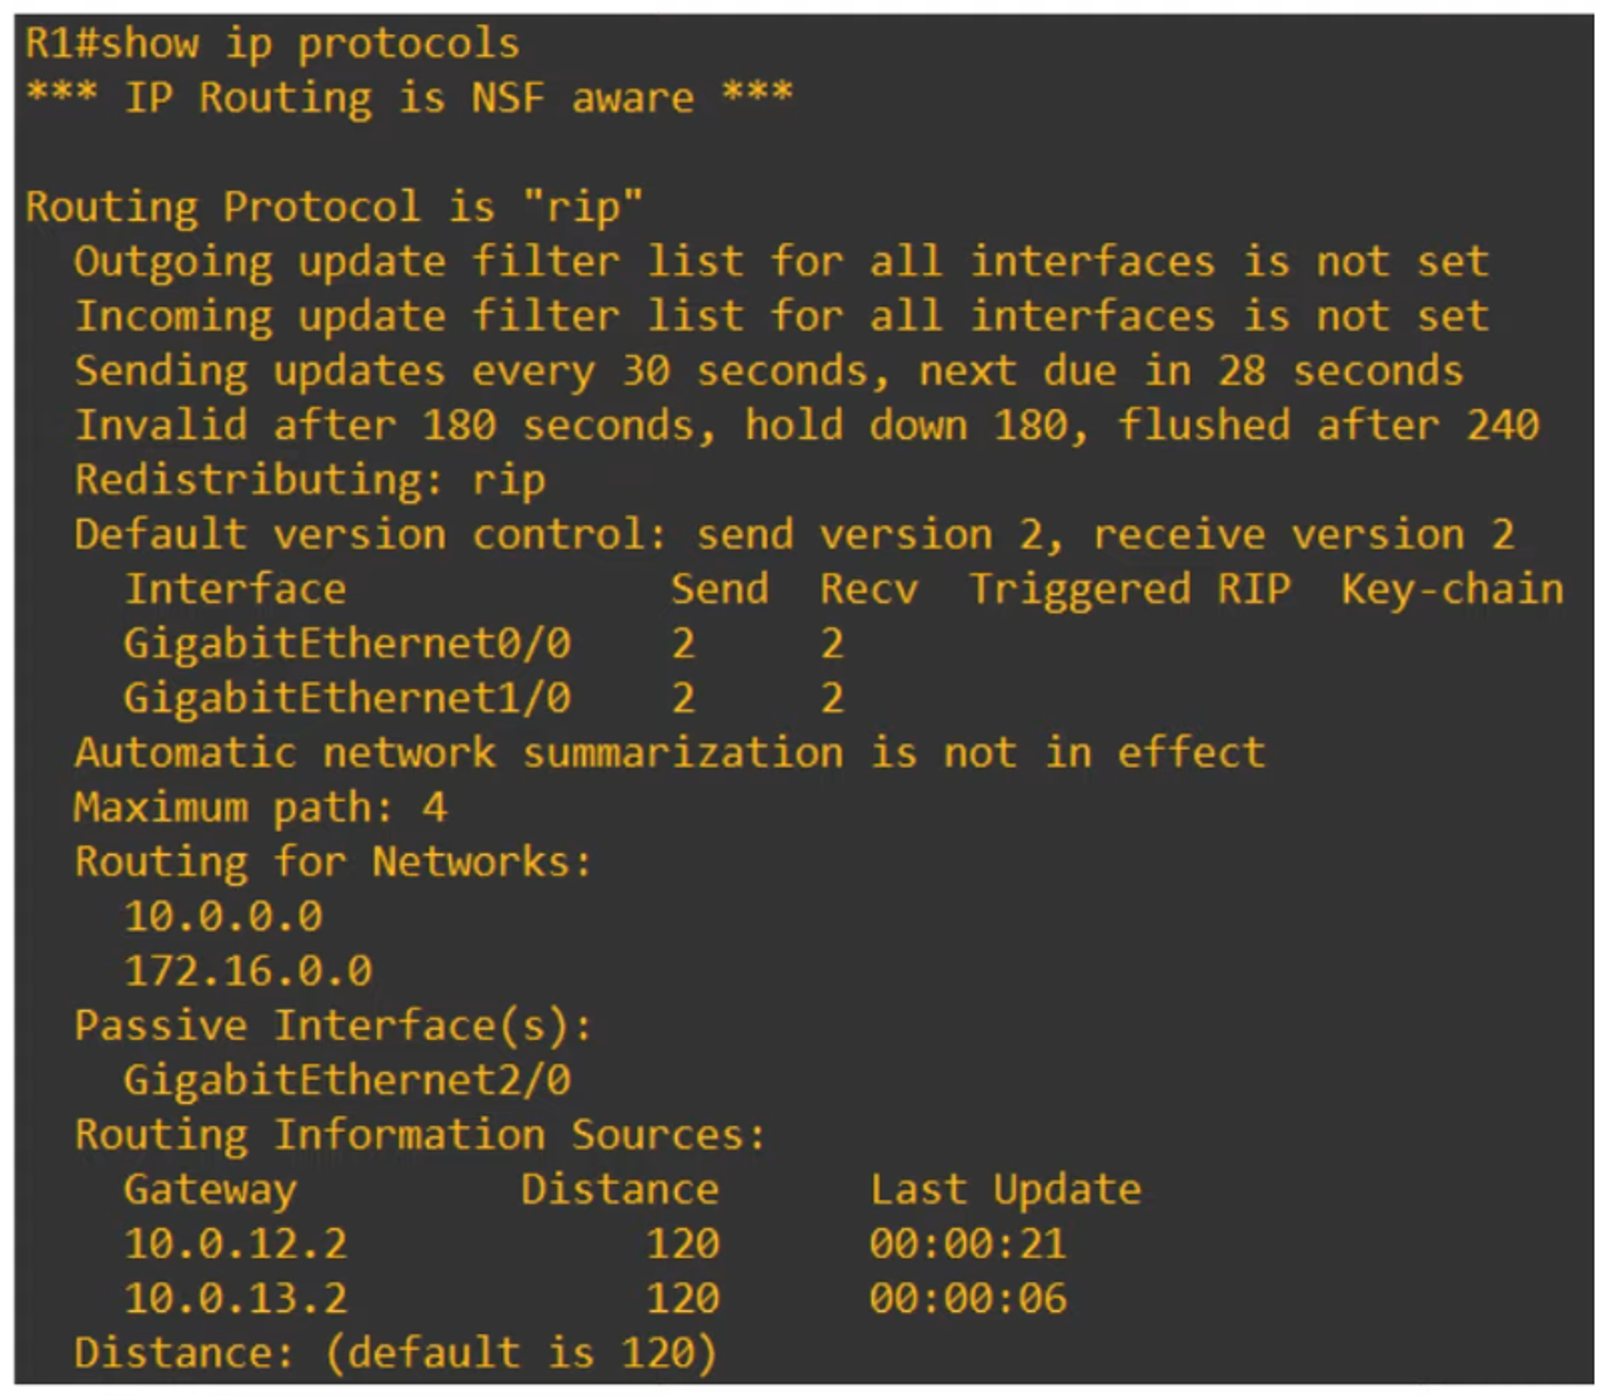Click the gateway address 10.0.12.2
This screenshot has width=1600, height=1396.
click(235, 1244)
